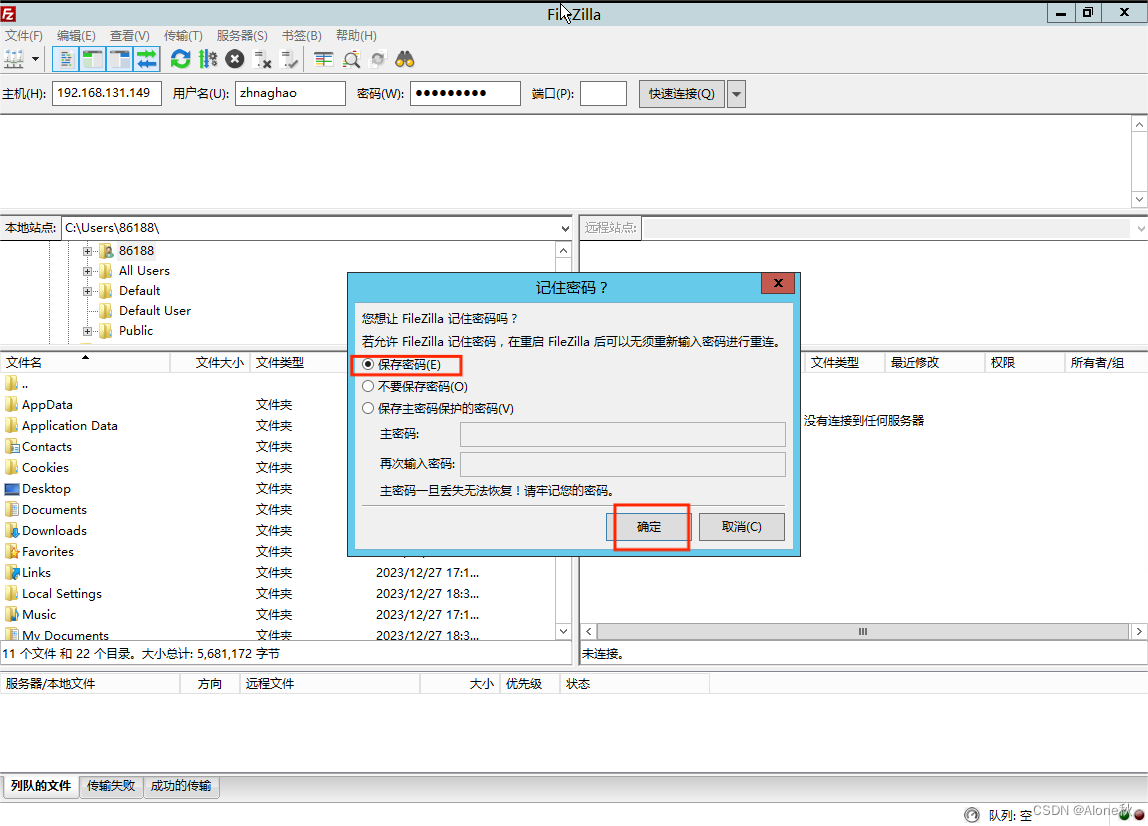Click the host address input field

click(107, 93)
